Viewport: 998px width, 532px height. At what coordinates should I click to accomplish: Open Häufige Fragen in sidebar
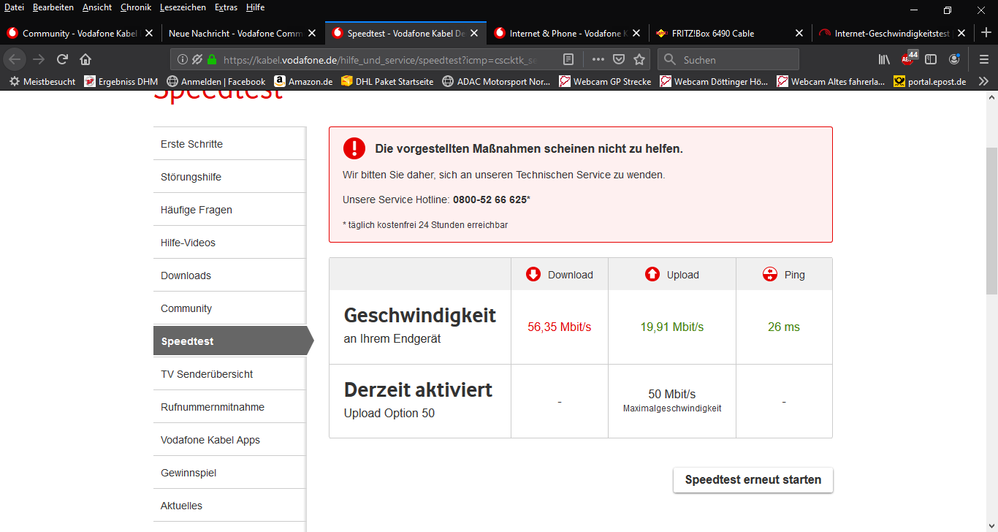coord(229,209)
